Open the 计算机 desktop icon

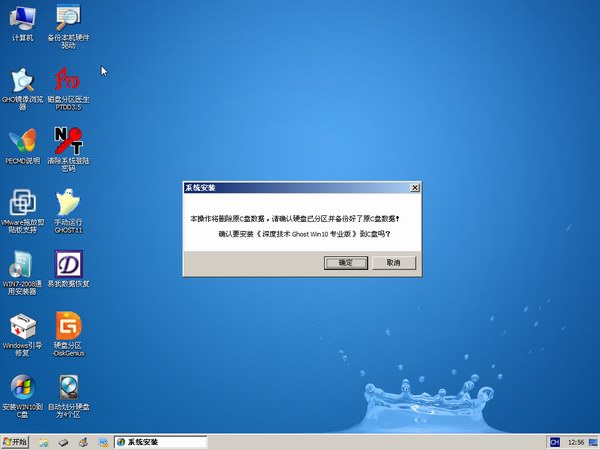click(22, 18)
